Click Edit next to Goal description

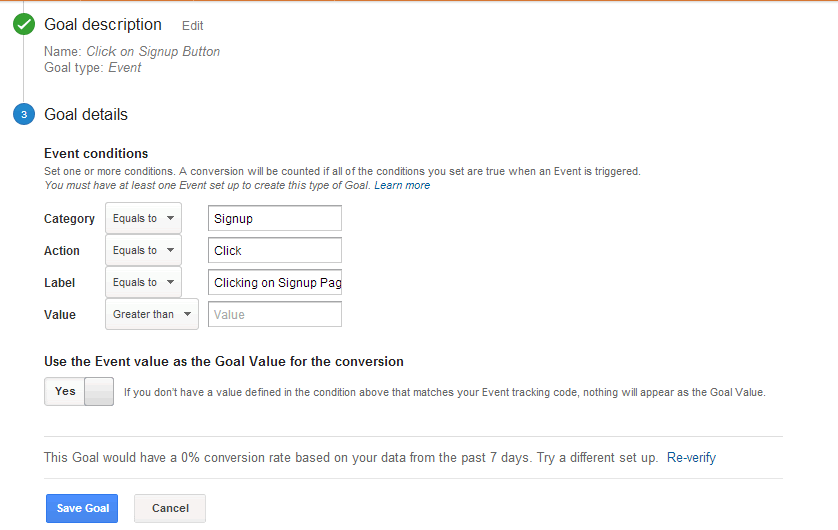193,26
